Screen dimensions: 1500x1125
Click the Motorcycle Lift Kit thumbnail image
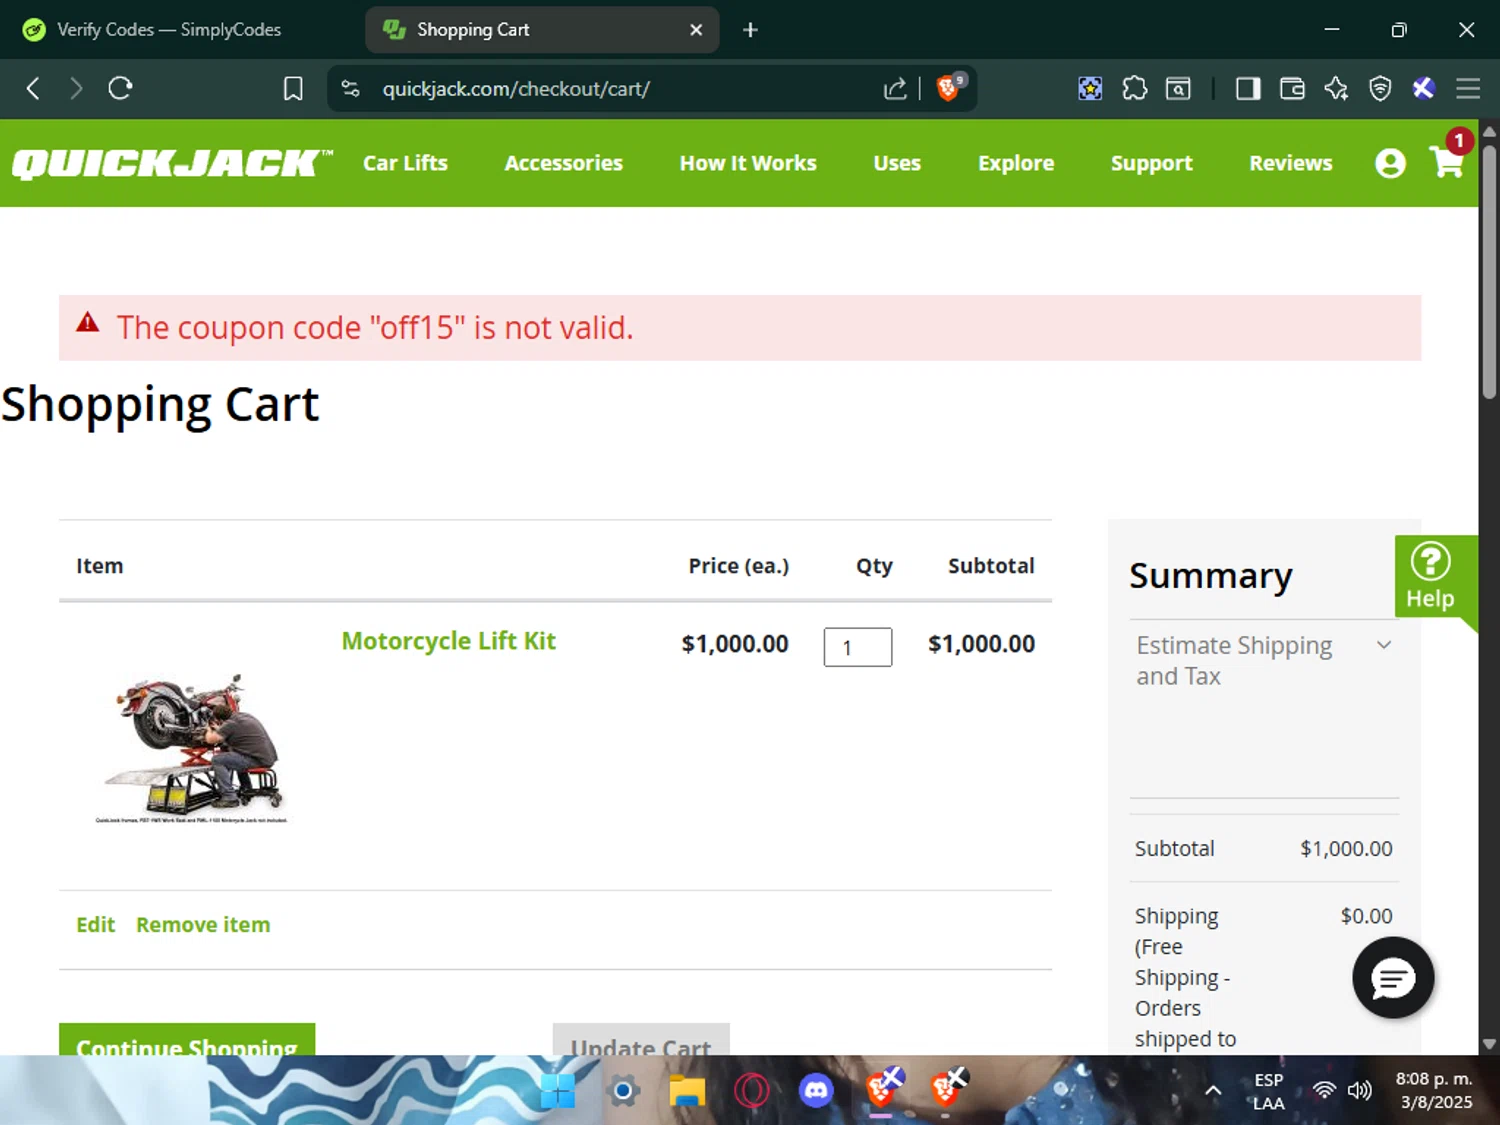click(191, 747)
